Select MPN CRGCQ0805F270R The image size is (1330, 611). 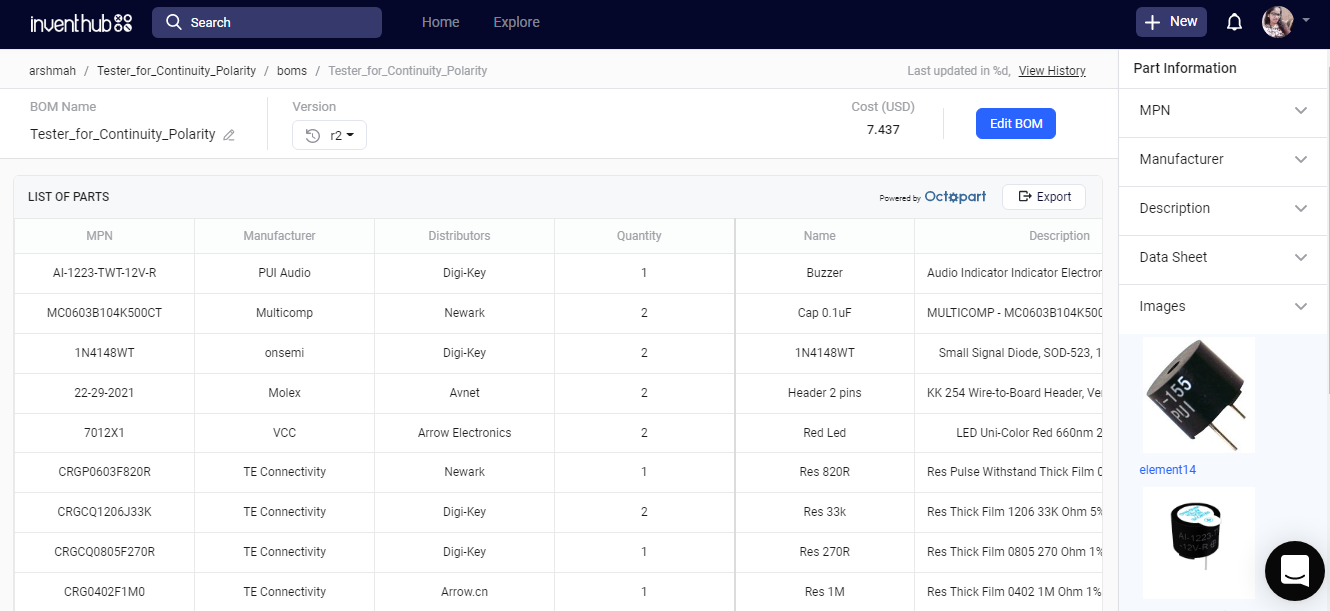coord(104,552)
